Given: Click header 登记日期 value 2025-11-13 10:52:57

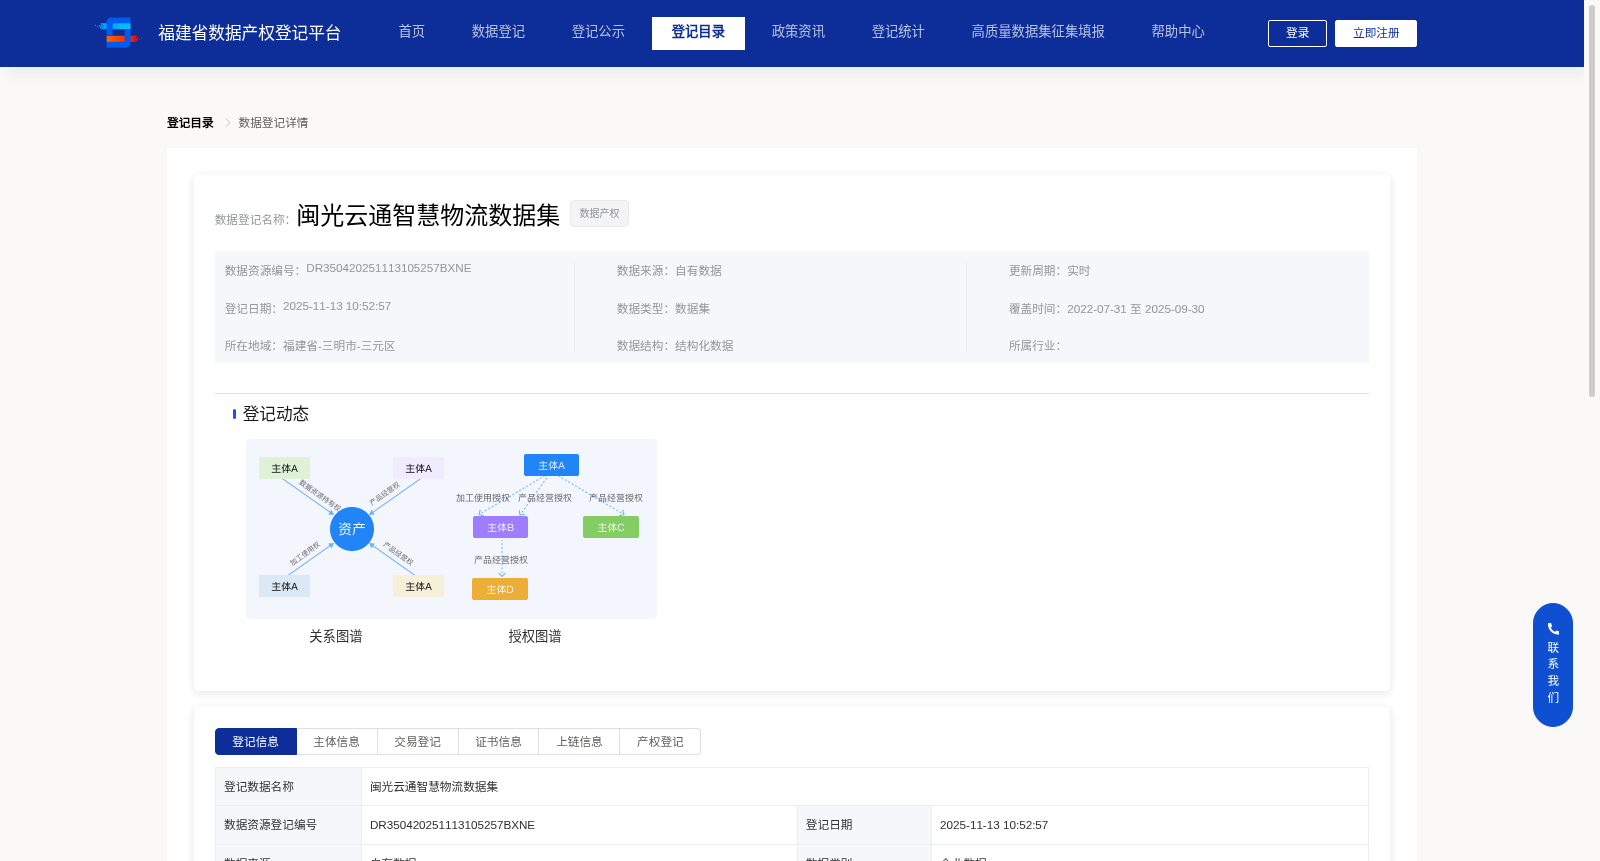Looking at the screenshot, I should click(337, 306).
